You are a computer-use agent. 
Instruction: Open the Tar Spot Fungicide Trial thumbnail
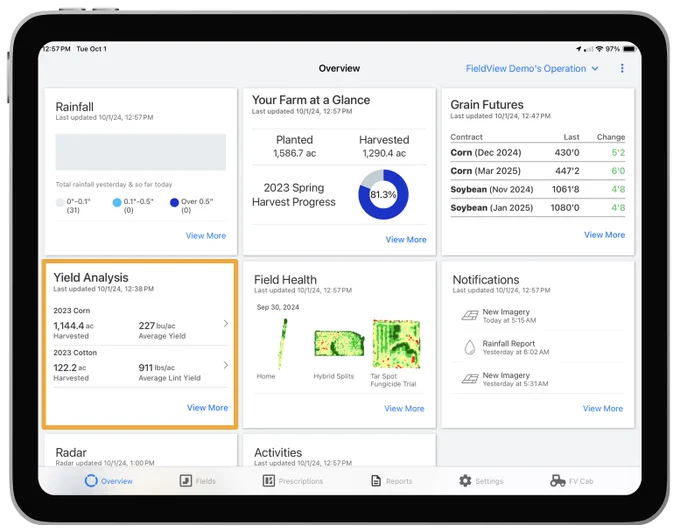(396, 344)
